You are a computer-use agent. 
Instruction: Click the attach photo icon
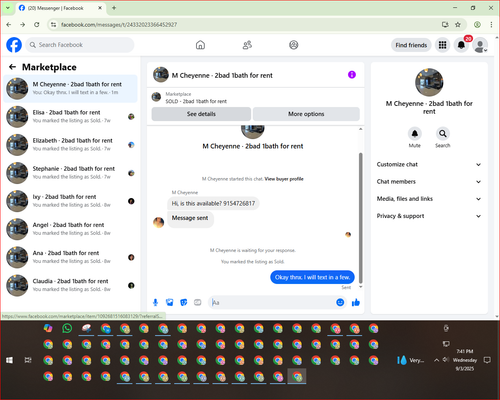[170, 302]
